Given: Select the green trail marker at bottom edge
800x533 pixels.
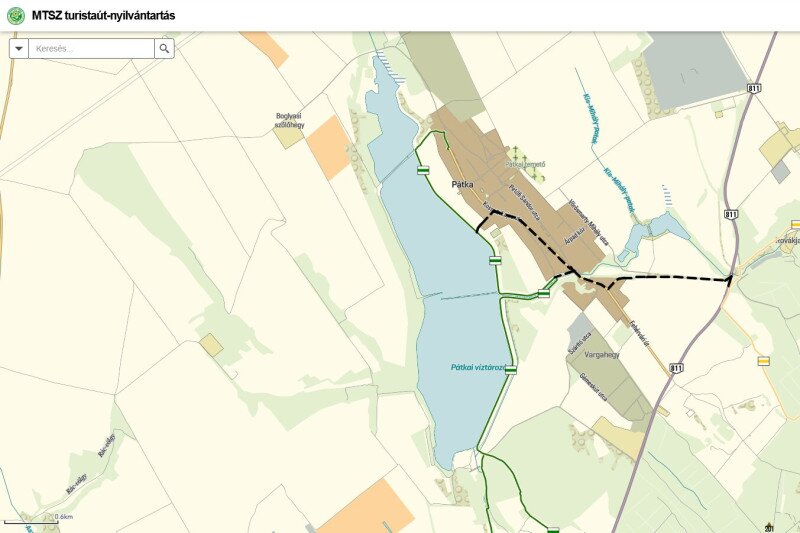Looking at the screenshot, I should [x=553, y=530].
